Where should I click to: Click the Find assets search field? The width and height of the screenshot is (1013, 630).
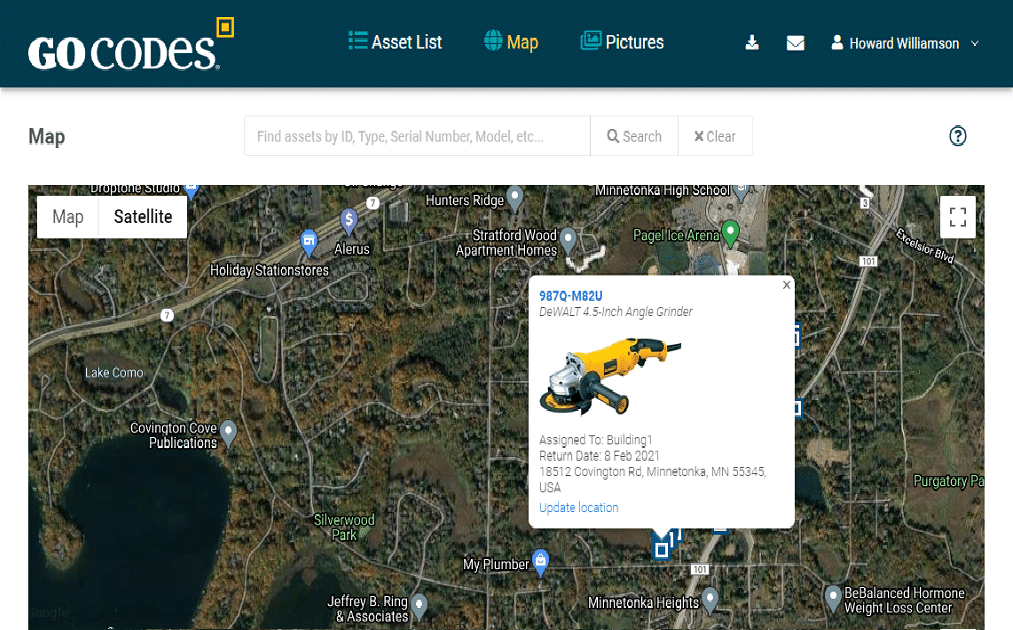pos(417,136)
